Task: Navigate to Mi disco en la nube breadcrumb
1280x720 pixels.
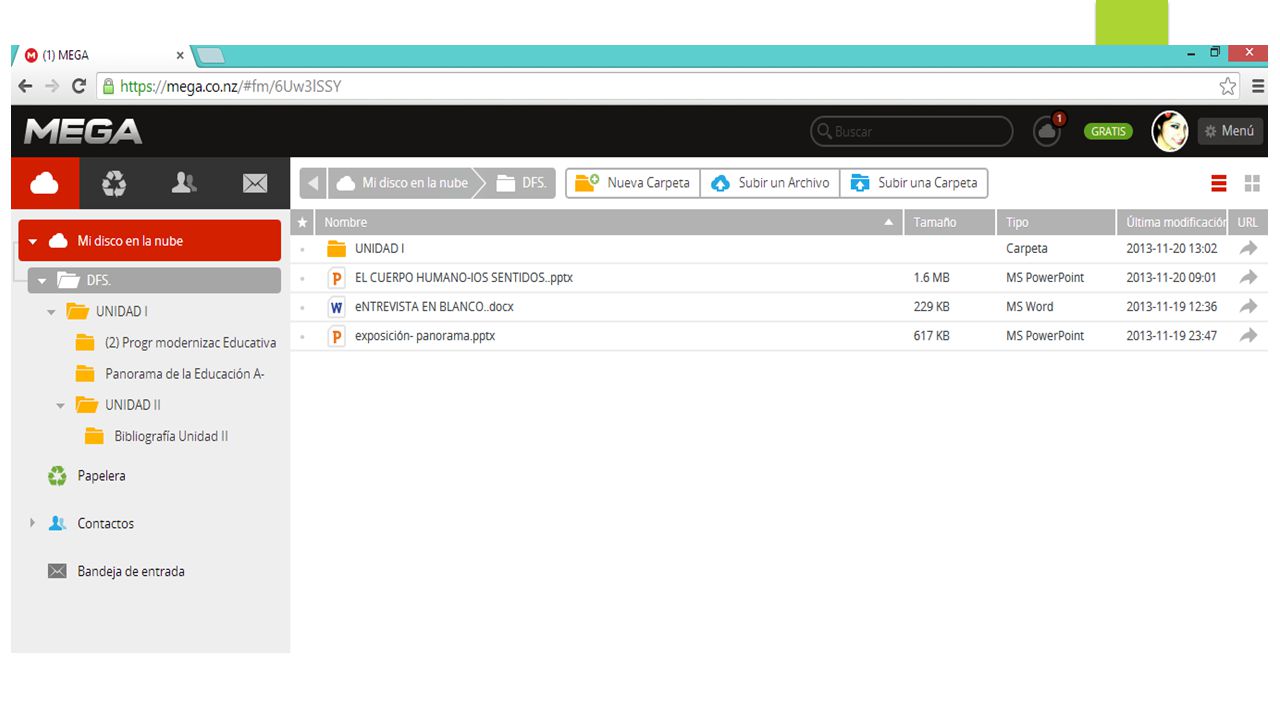Action: 404,183
